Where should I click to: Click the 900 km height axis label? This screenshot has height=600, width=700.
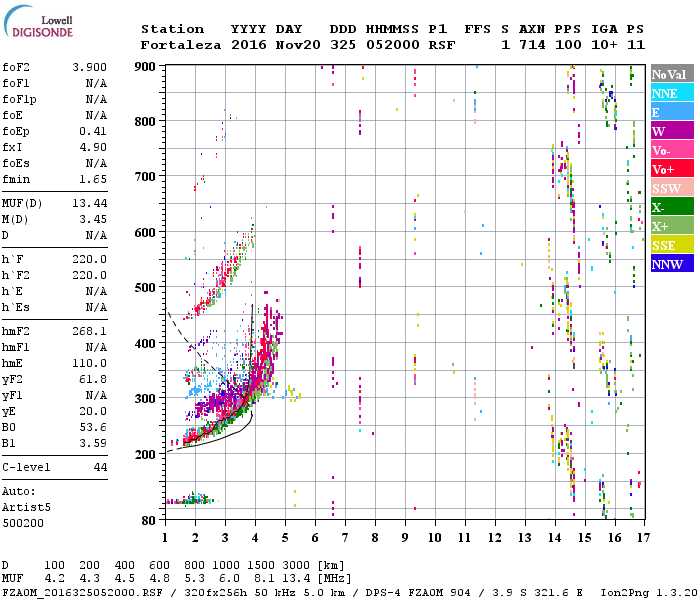tap(145, 67)
